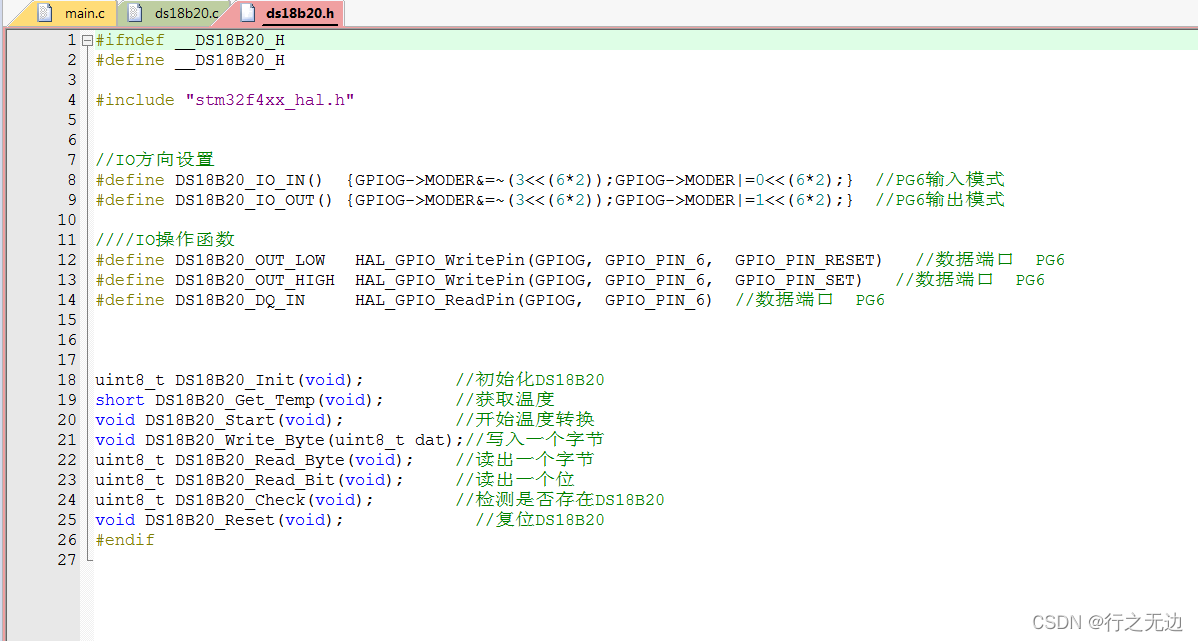Screen dimensions: 1198x641
Task: Click line number 18 in the margin
Action: pyautogui.click(x=67, y=380)
